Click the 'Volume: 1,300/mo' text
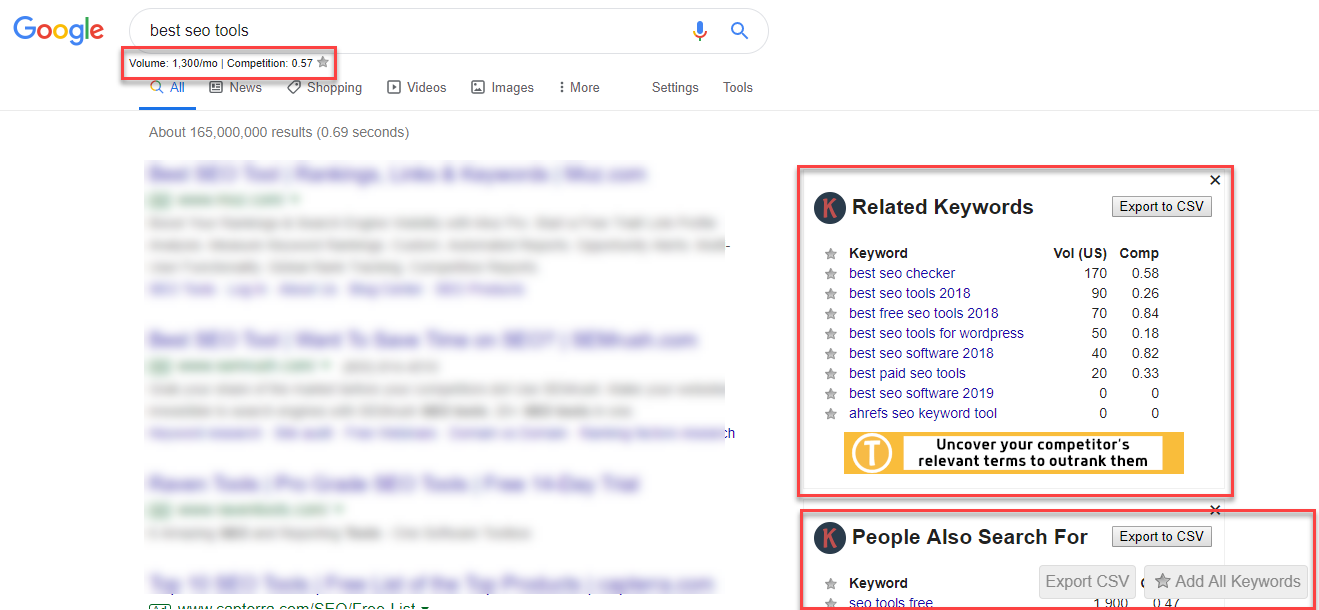 (172, 63)
